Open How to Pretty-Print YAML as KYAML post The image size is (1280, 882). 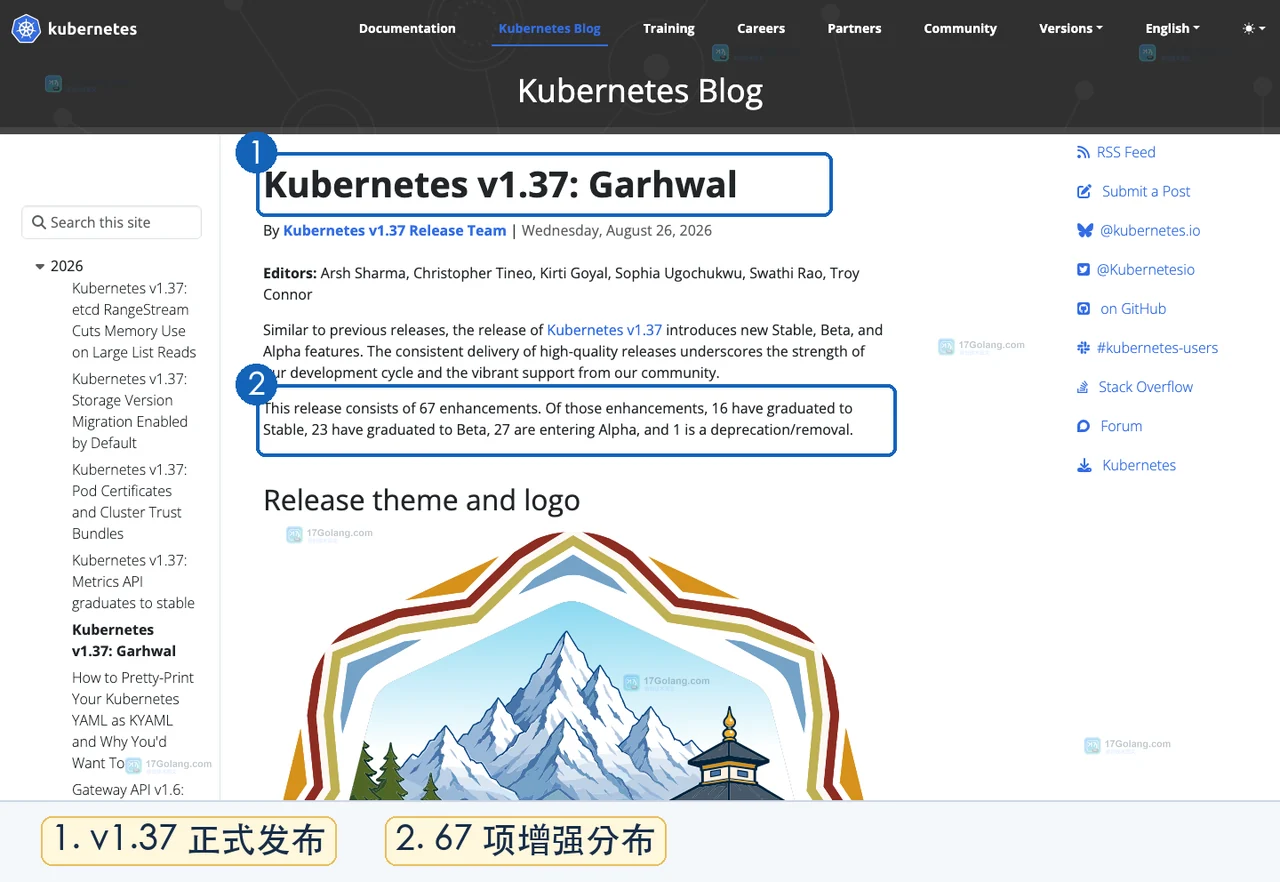[x=133, y=720]
